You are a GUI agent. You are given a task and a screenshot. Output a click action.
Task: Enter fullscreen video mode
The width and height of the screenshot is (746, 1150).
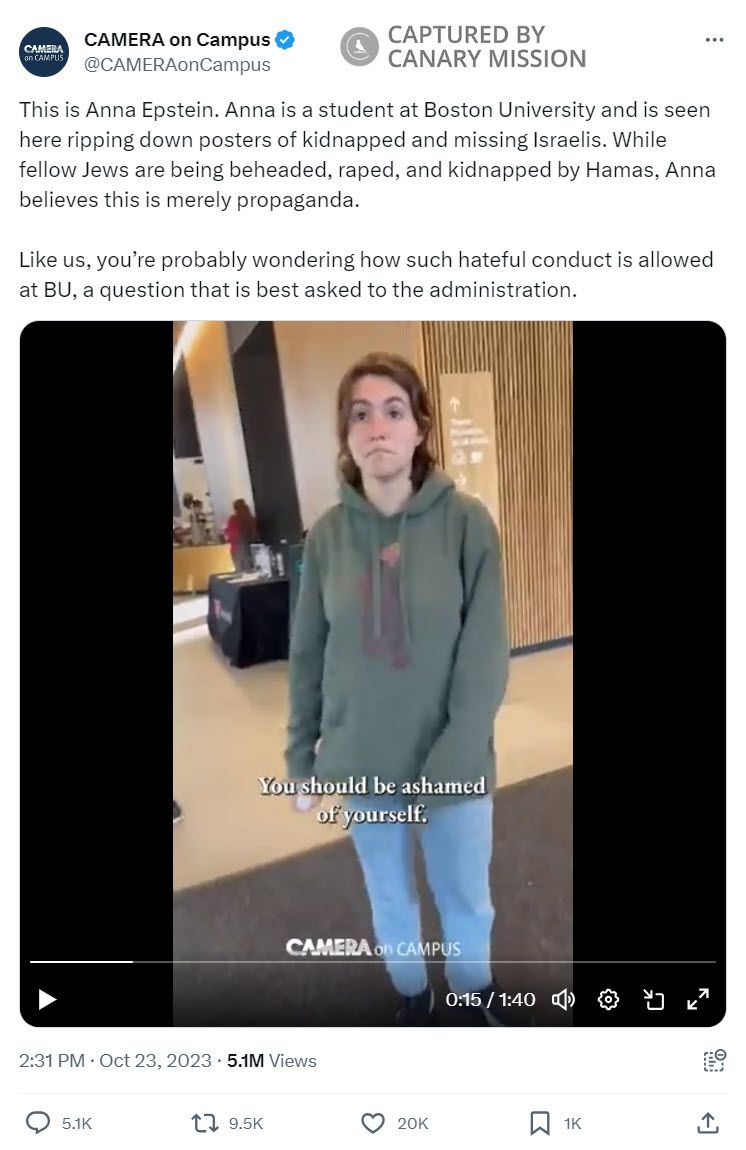point(698,999)
